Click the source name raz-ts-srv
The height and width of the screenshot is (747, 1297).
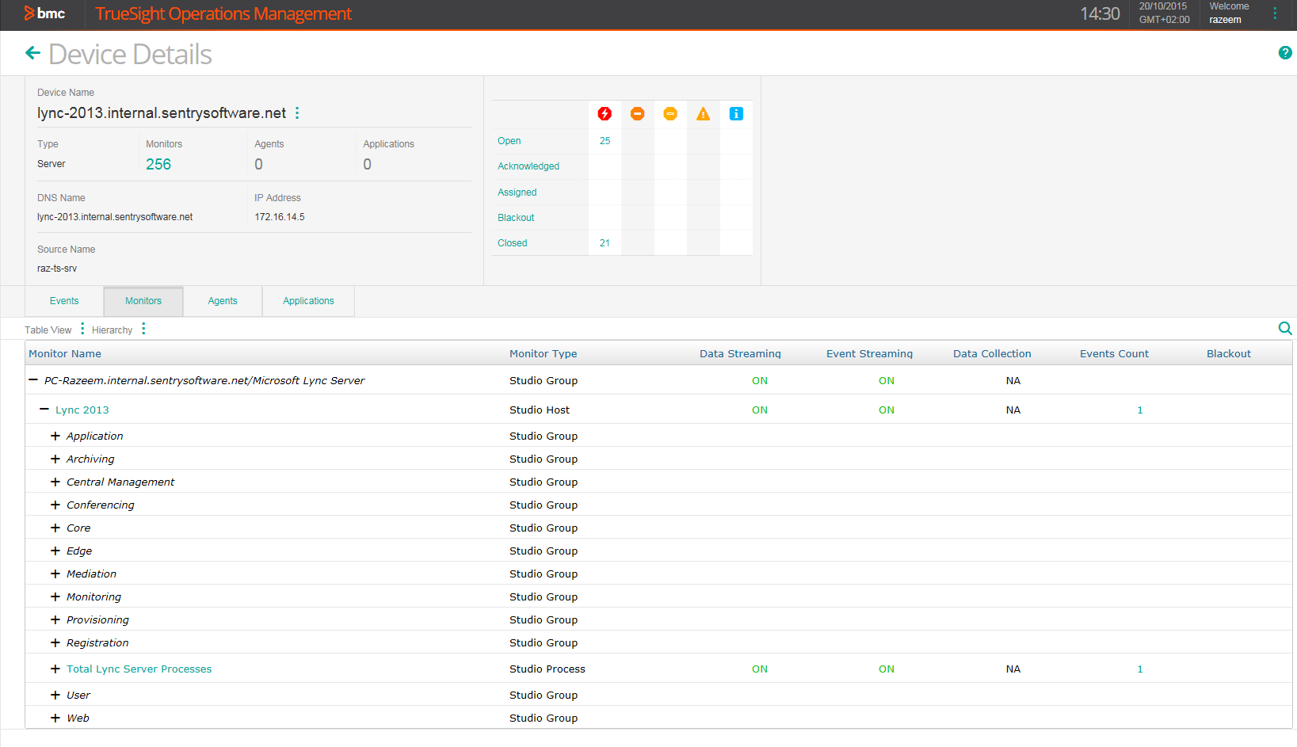(x=57, y=268)
